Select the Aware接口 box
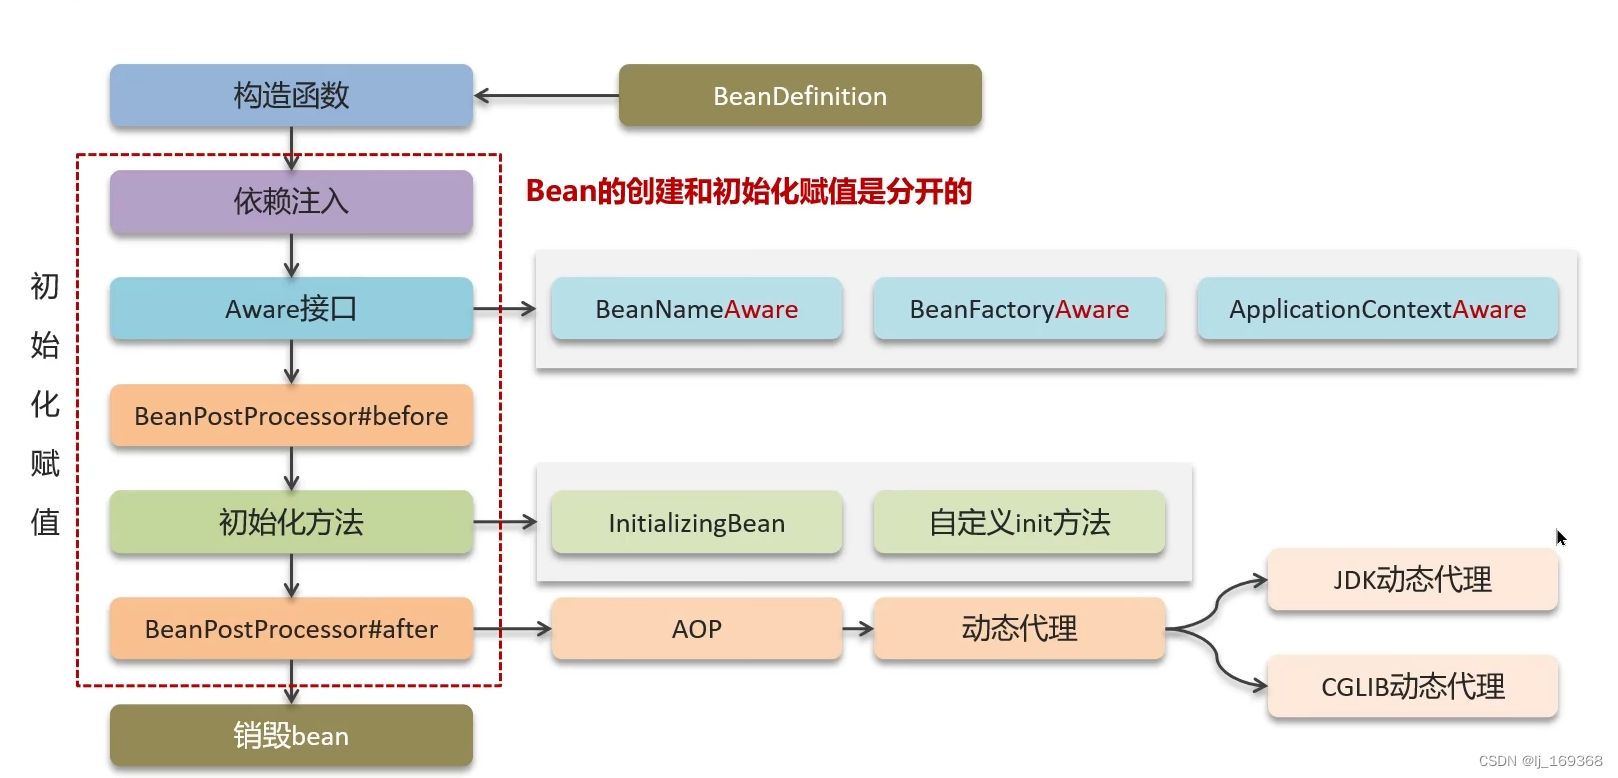The height and width of the screenshot is (778, 1618). tap(291, 309)
